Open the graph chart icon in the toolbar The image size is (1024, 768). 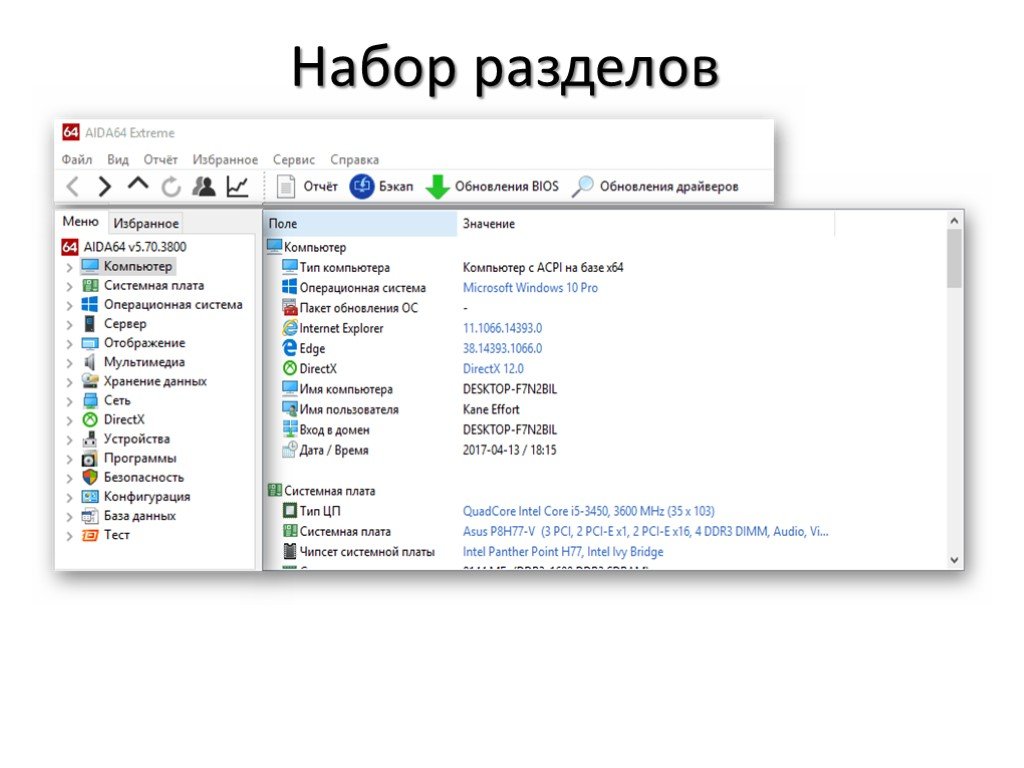[x=237, y=187]
